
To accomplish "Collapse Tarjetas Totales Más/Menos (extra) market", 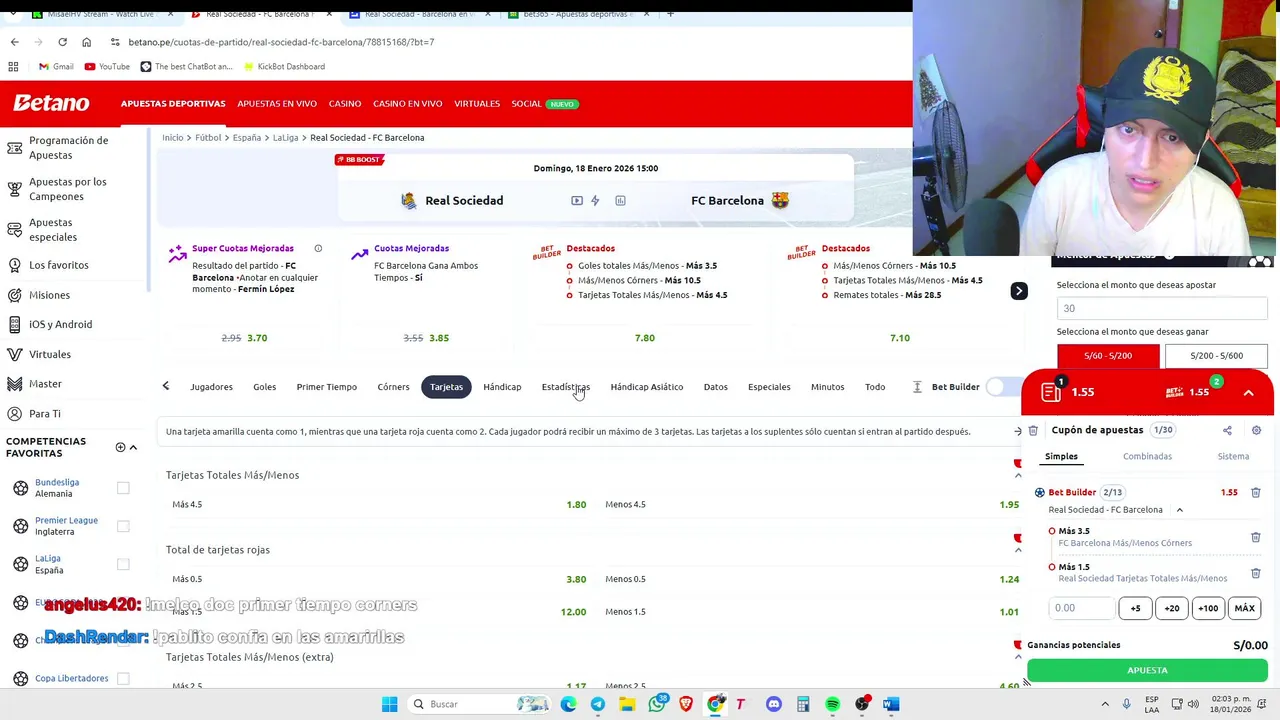I will pyautogui.click(x=1018, y=657).
